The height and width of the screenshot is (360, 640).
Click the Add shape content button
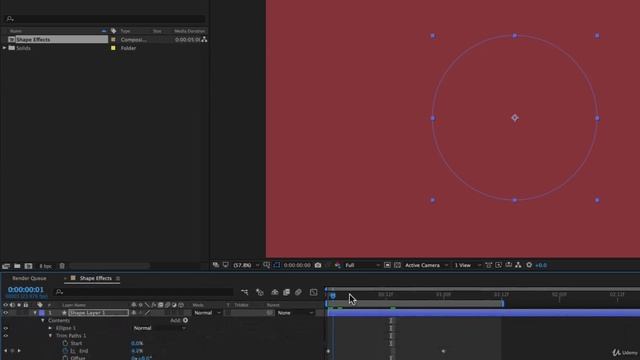click(x=185, y=320)
